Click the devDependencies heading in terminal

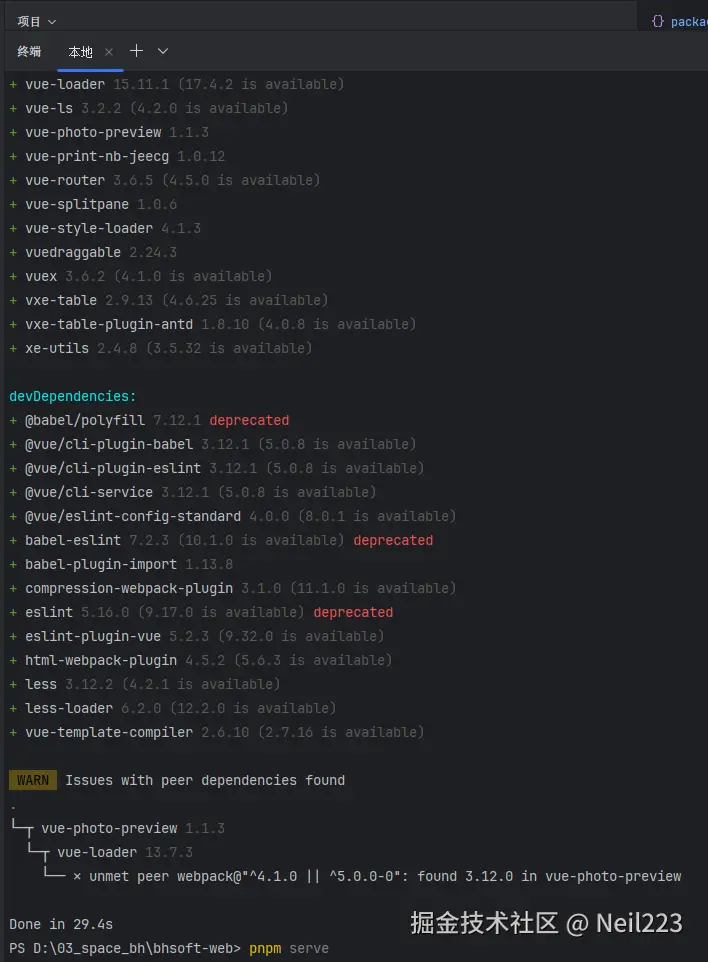(72, 396)
